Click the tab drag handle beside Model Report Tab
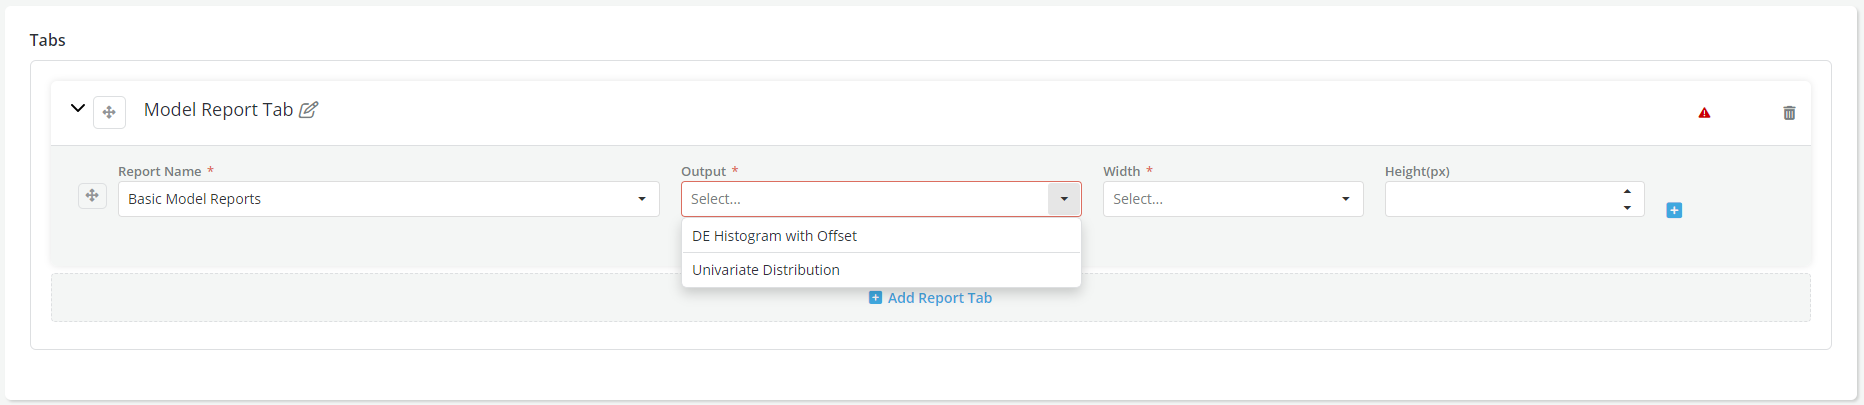1864x405 pixels. (x=109, y=112)
